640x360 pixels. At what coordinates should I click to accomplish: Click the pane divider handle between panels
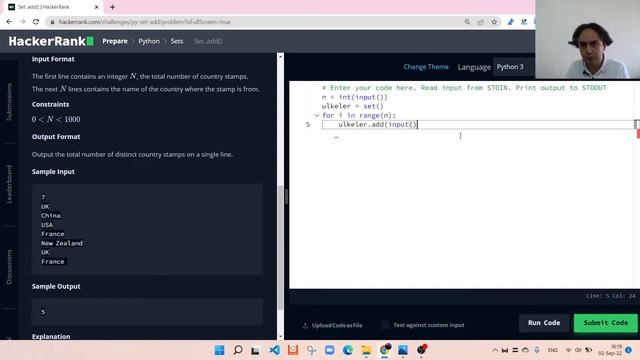coord(286,196)
